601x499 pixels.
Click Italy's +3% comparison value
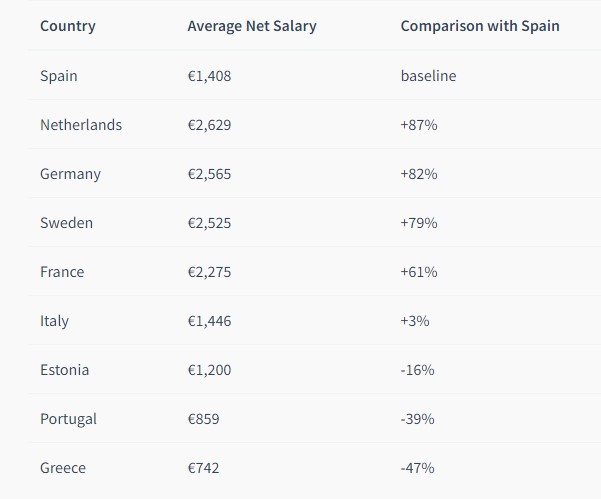[415, 321]
